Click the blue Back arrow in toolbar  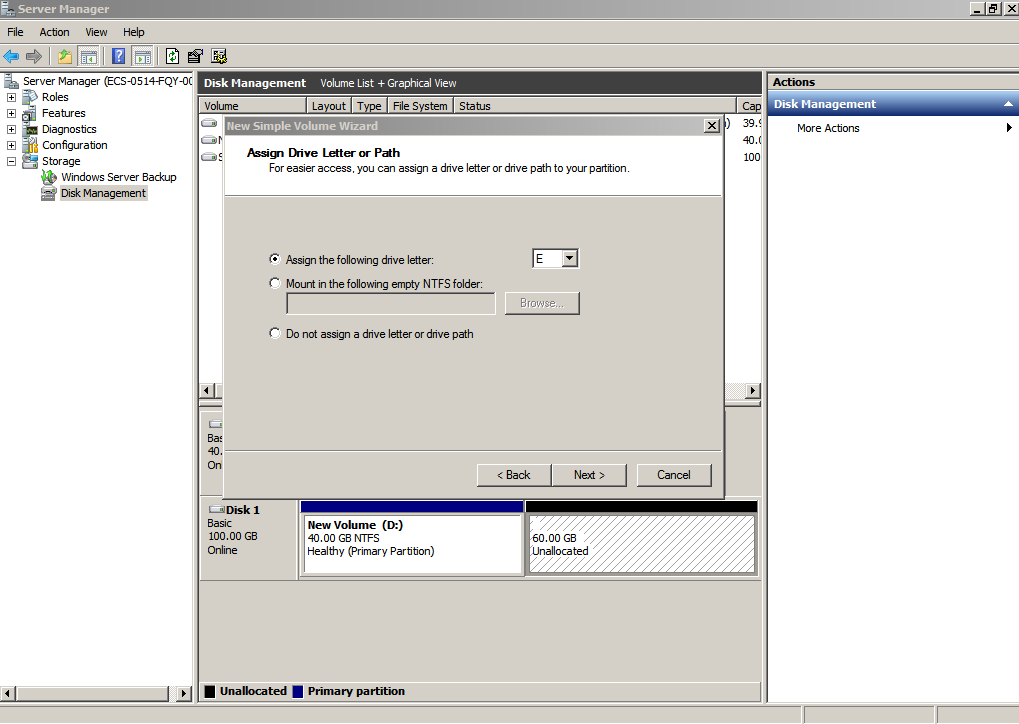coord(11,57)
